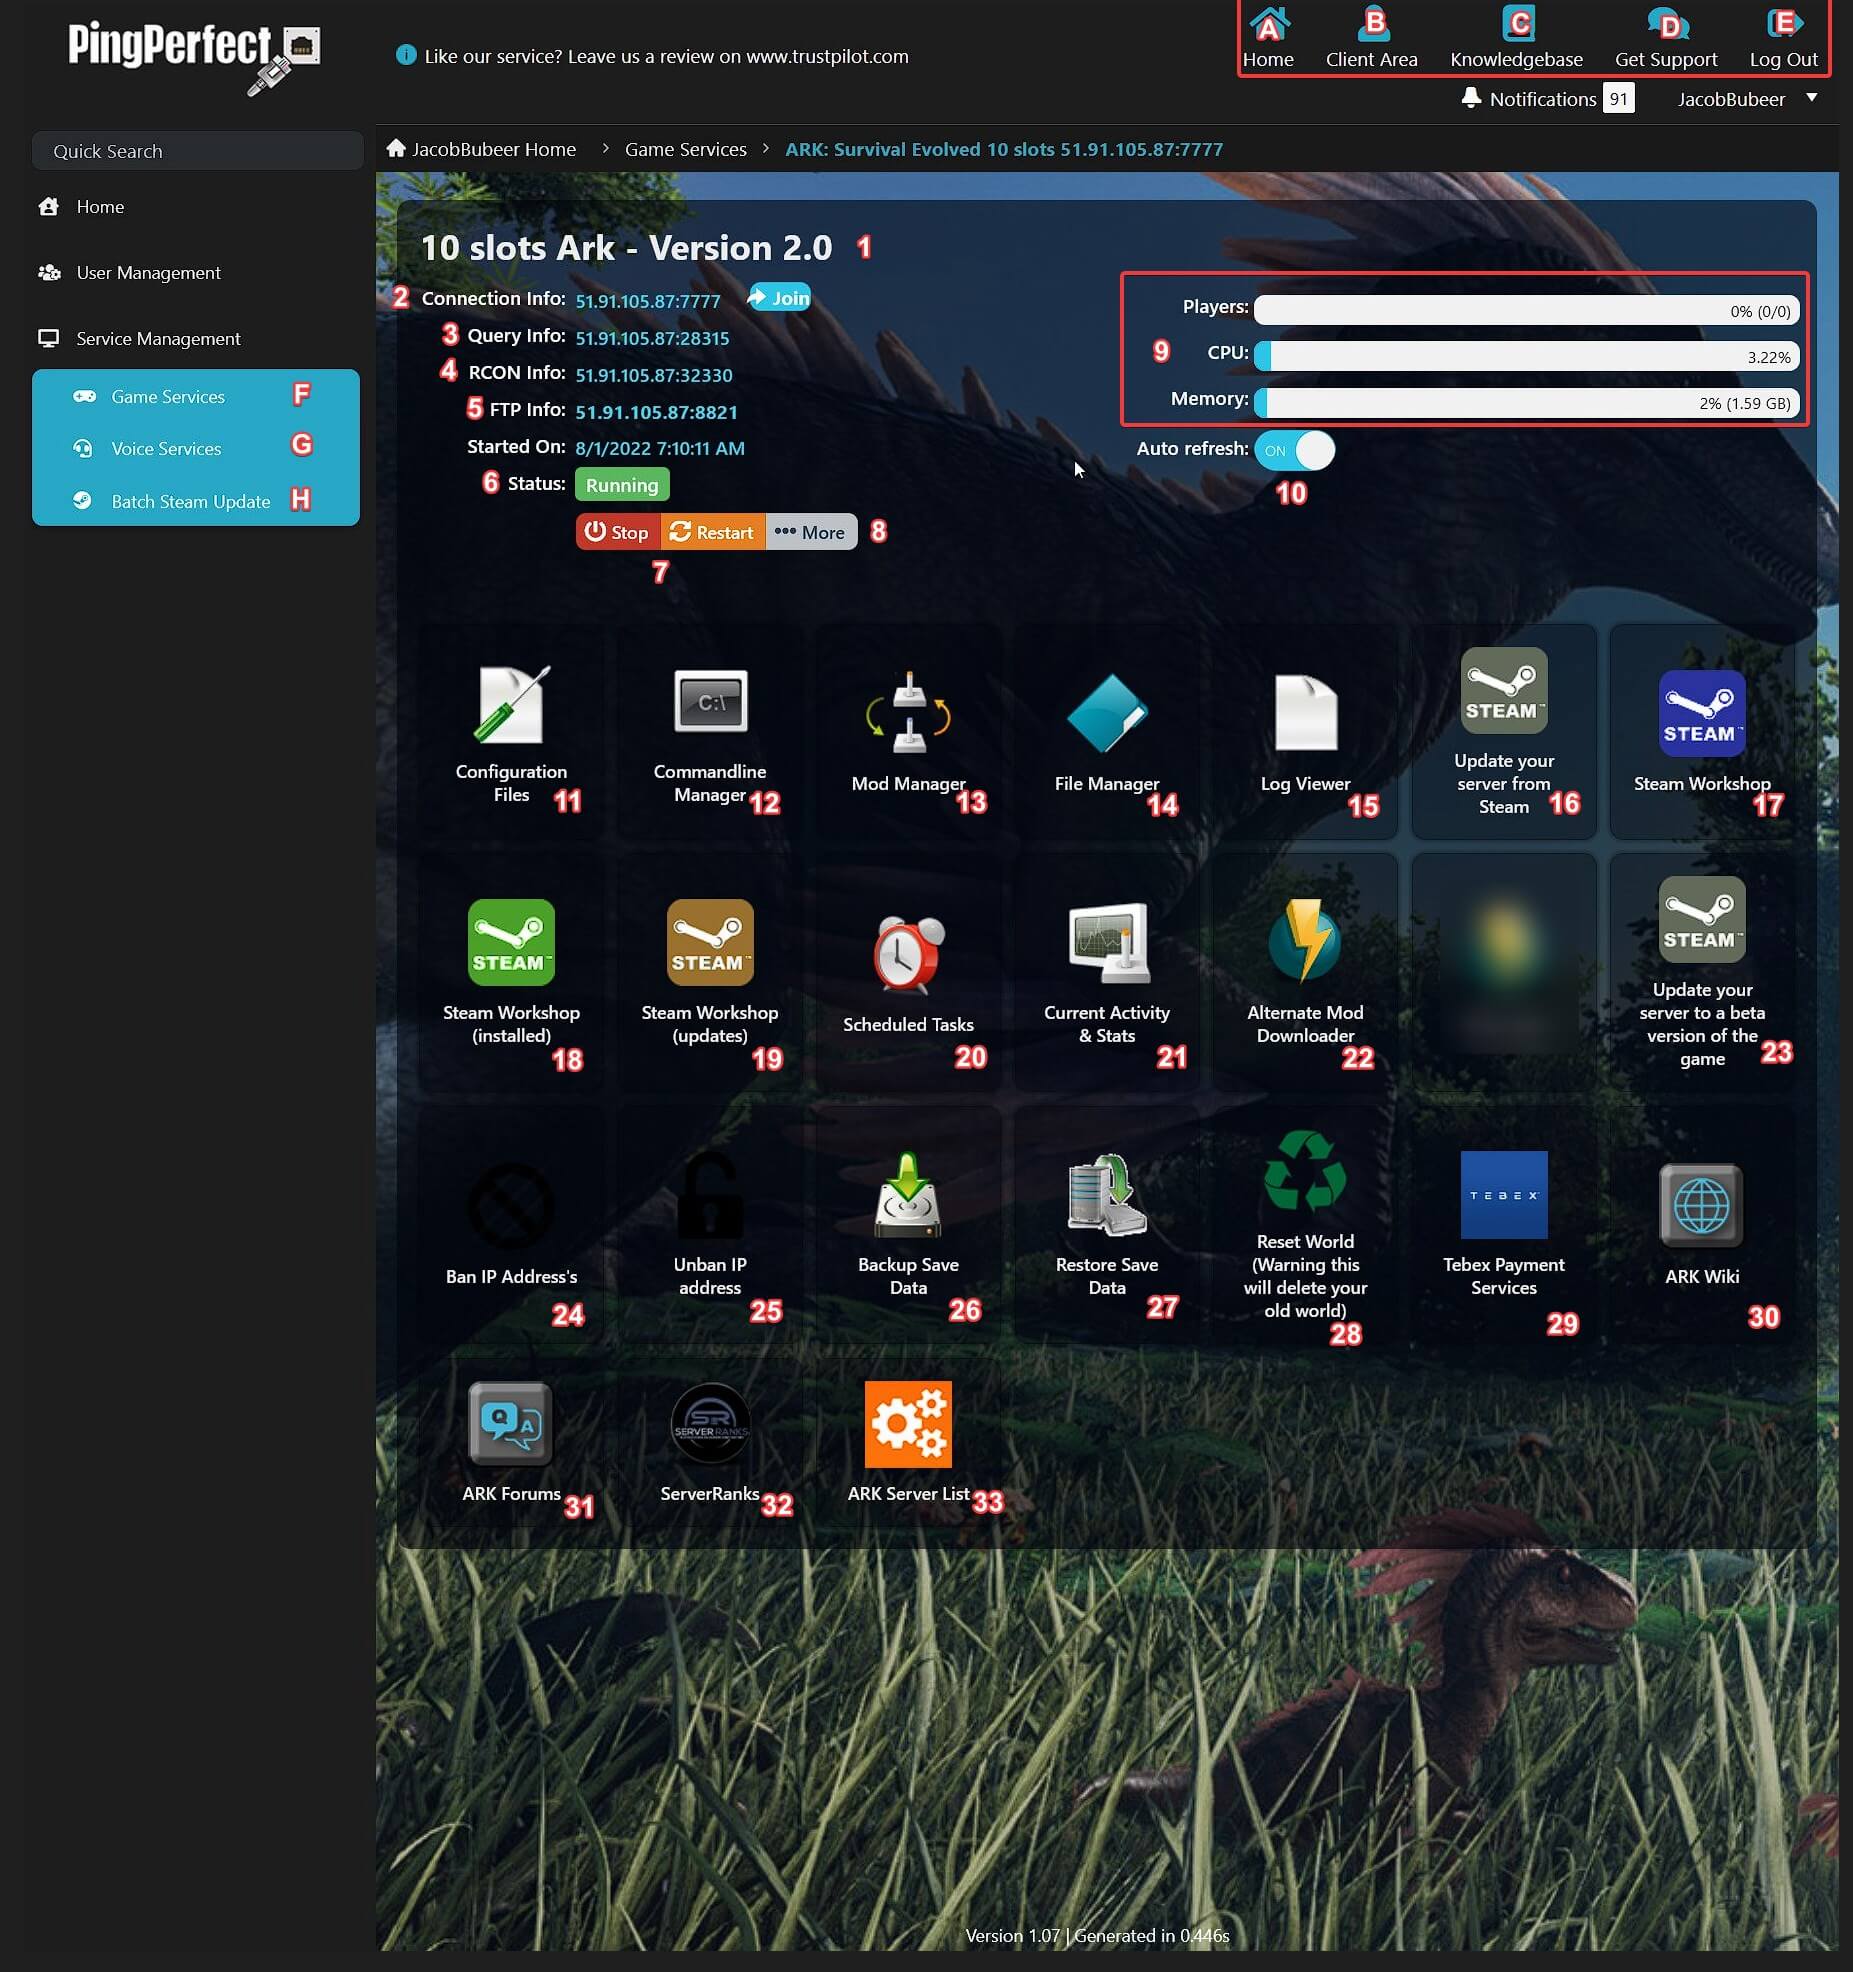Open the Log Viewer
The width and height of the screenshot is (1853, 1972).
[1305, 714]
